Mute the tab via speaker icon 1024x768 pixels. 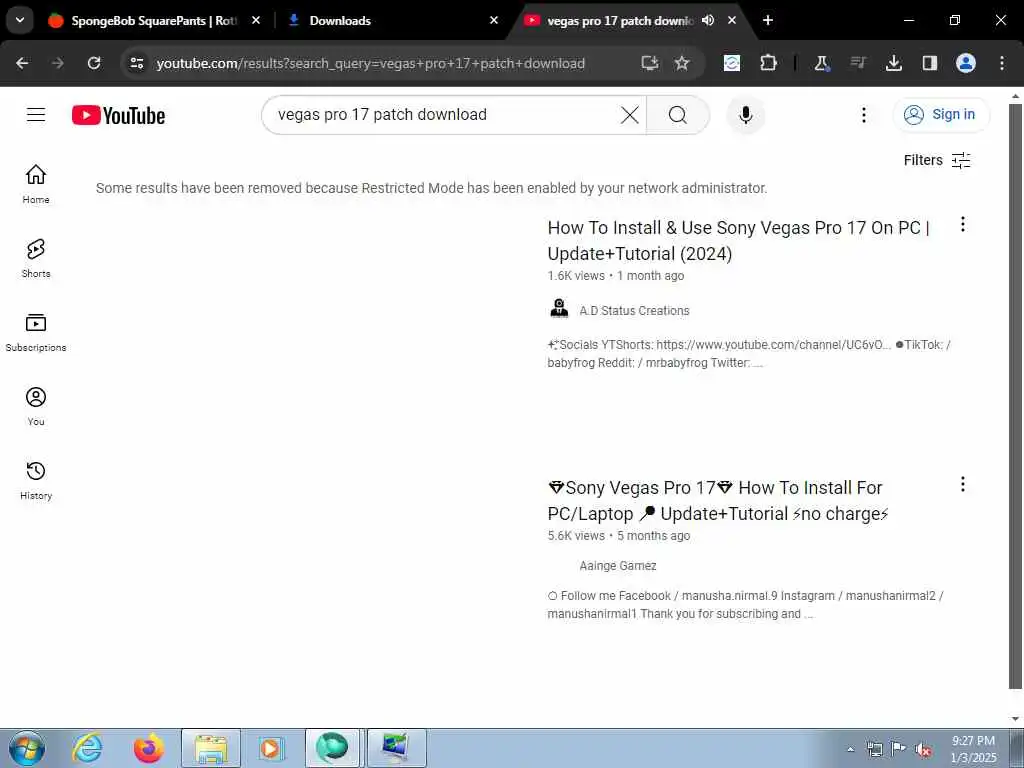708,20
